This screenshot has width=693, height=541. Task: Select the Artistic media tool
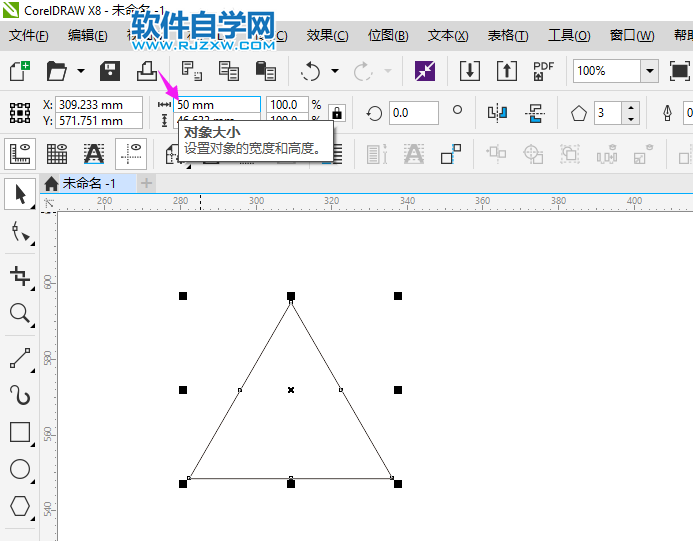pyautogui.click(x=20, y=395)
